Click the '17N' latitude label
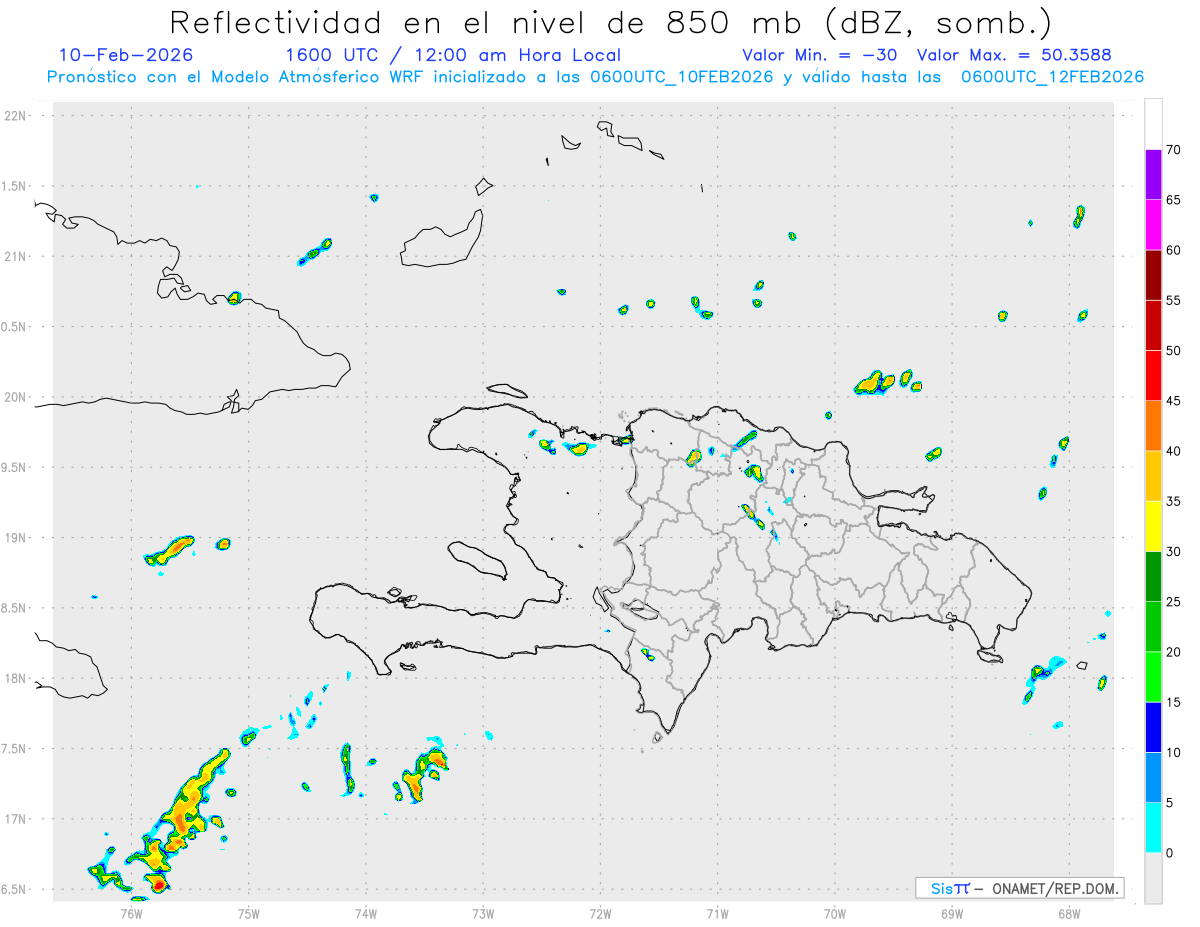The image size is (1200, 927). [15, 819]
